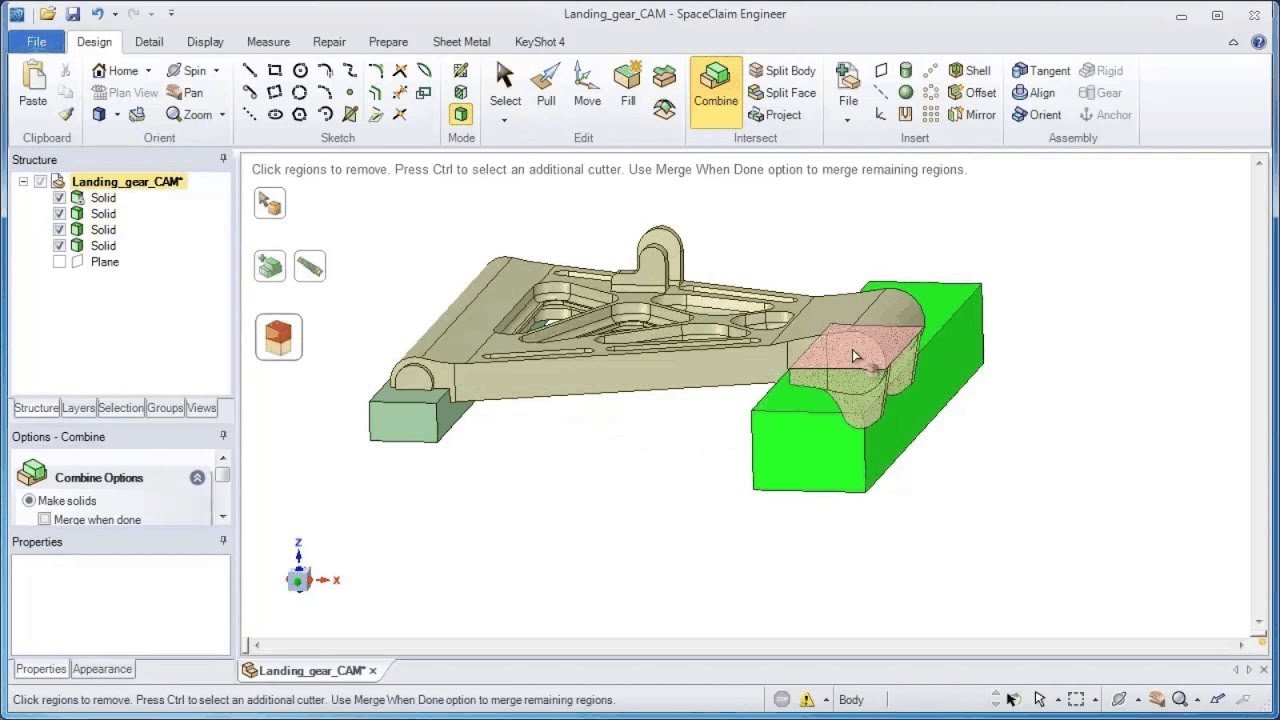Click the Offset tool
Screen dimensions: 1280x720
click(x=971, y=93)
